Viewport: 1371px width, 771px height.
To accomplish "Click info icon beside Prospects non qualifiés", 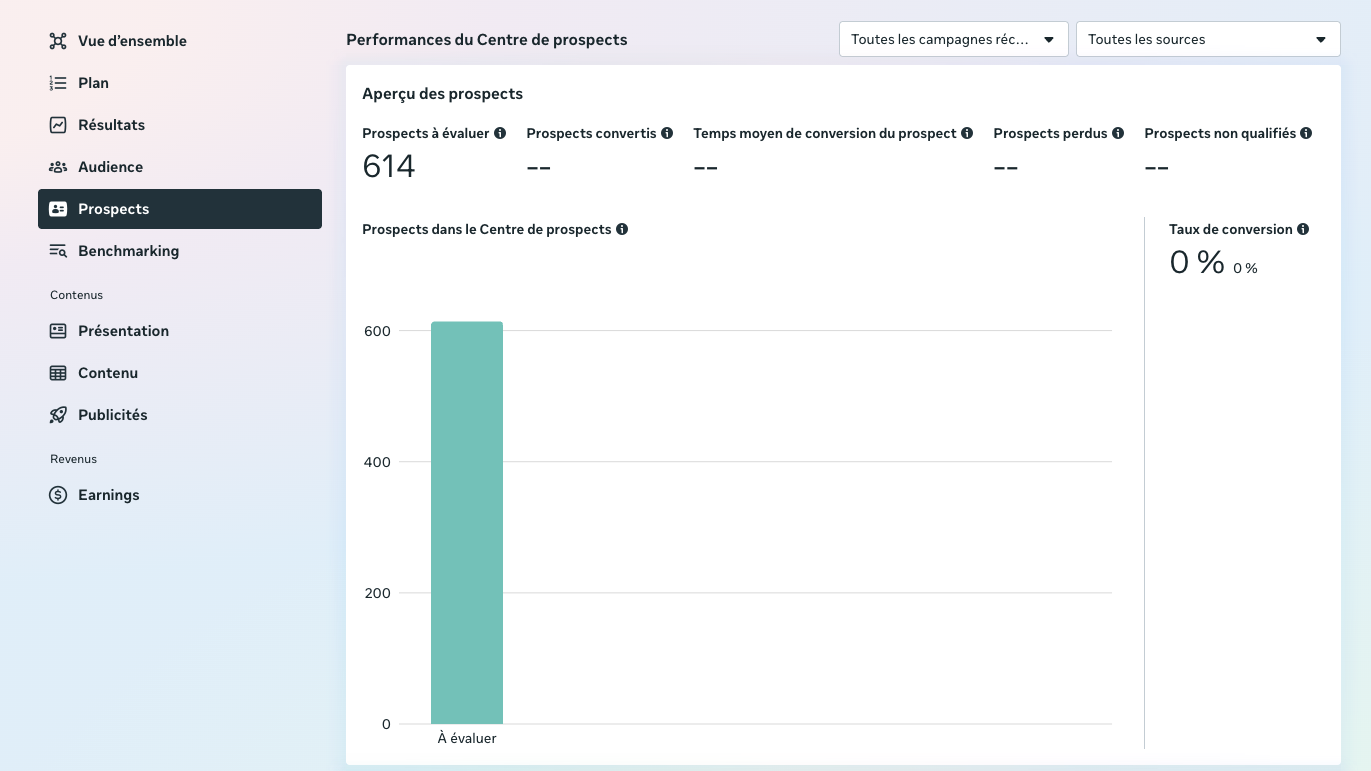I will coord(1306,133).
